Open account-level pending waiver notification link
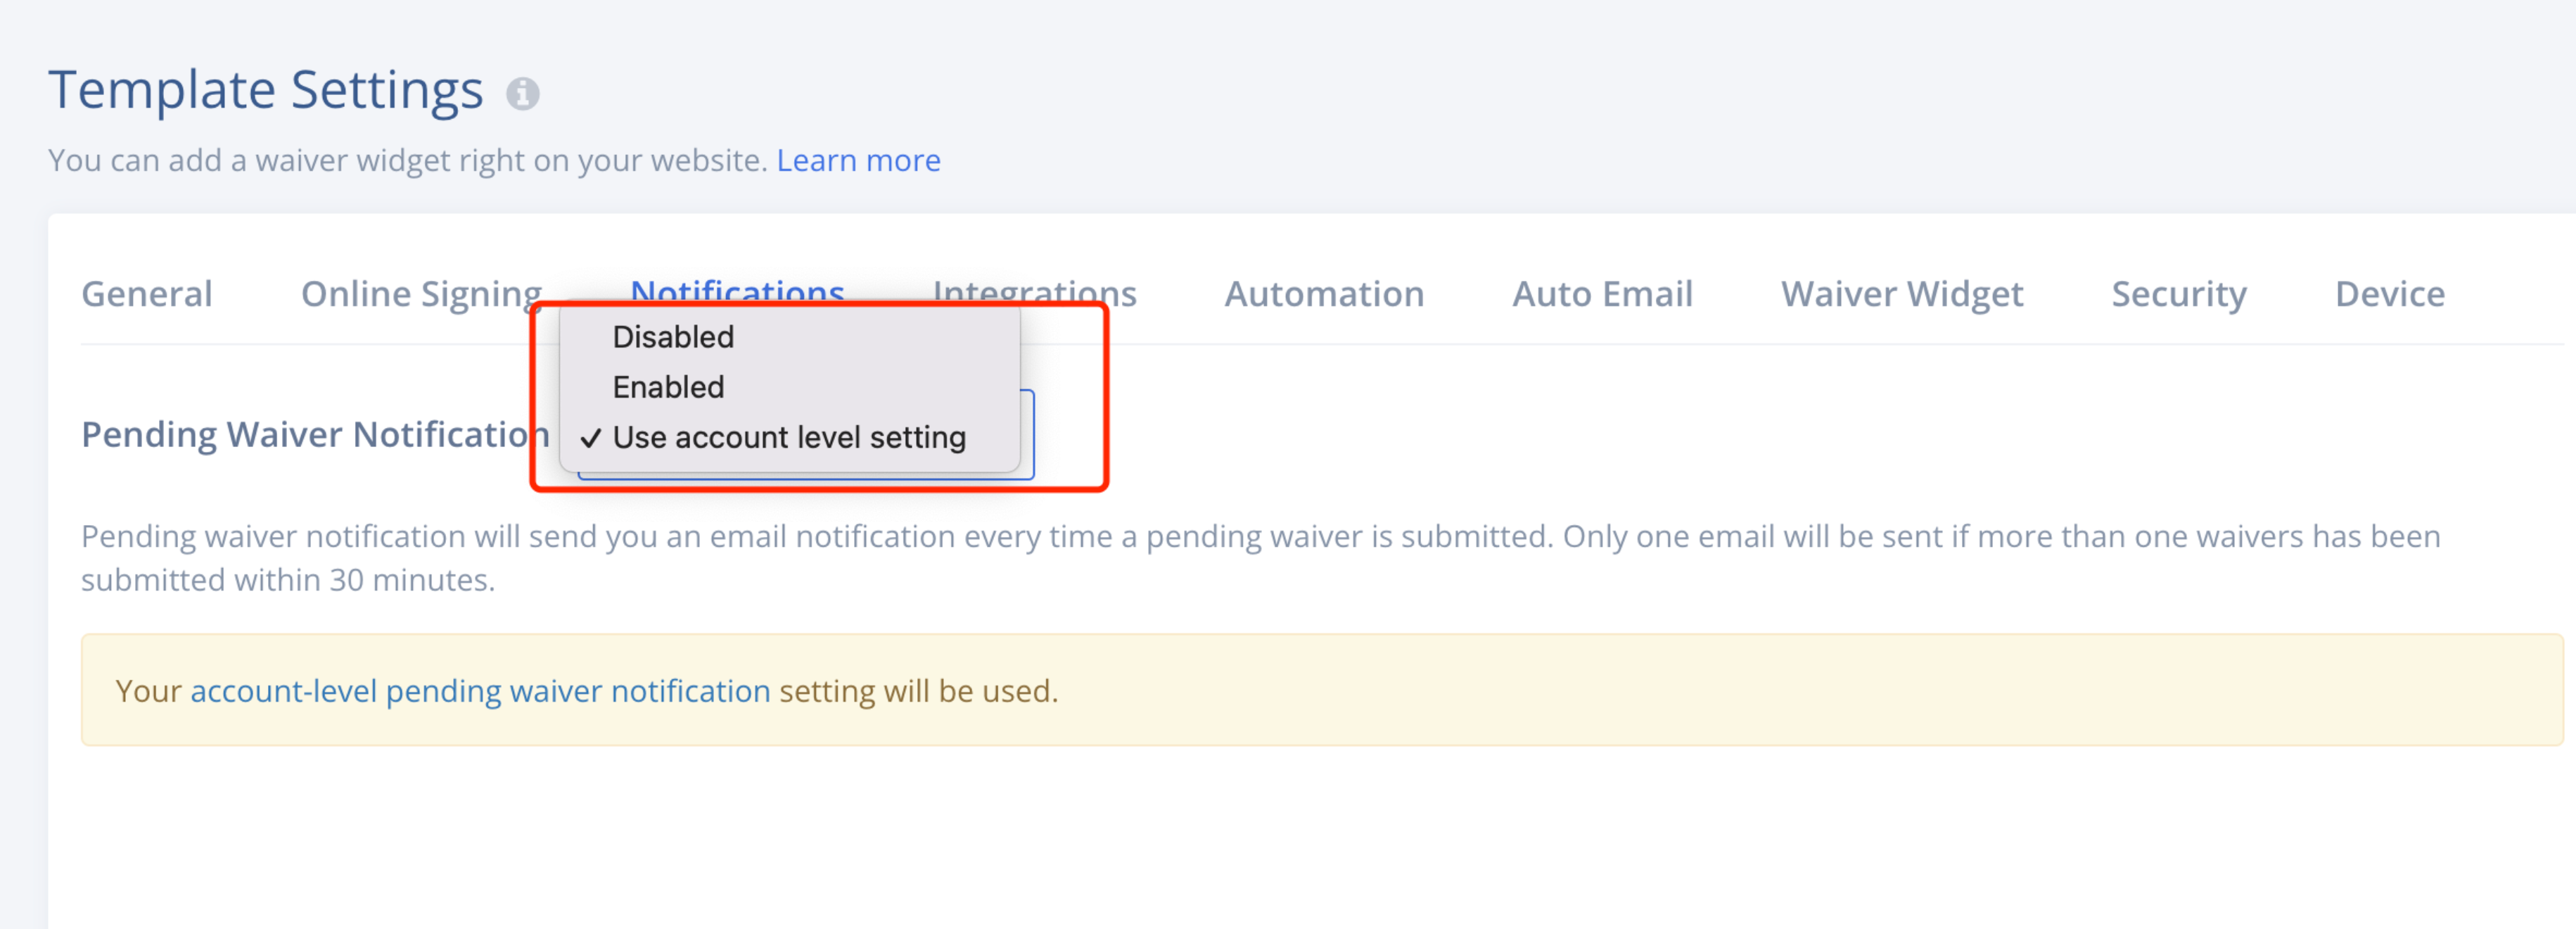 [480, 691]
